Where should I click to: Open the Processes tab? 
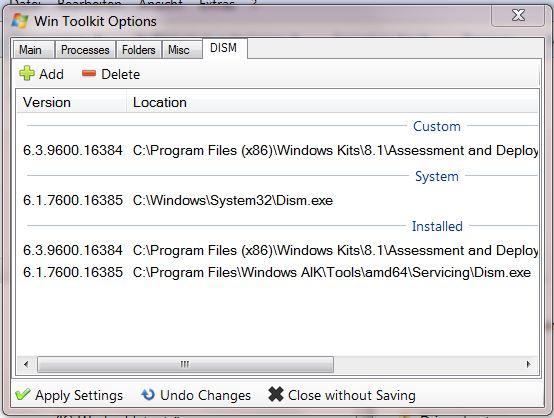[x=85, y=49]
